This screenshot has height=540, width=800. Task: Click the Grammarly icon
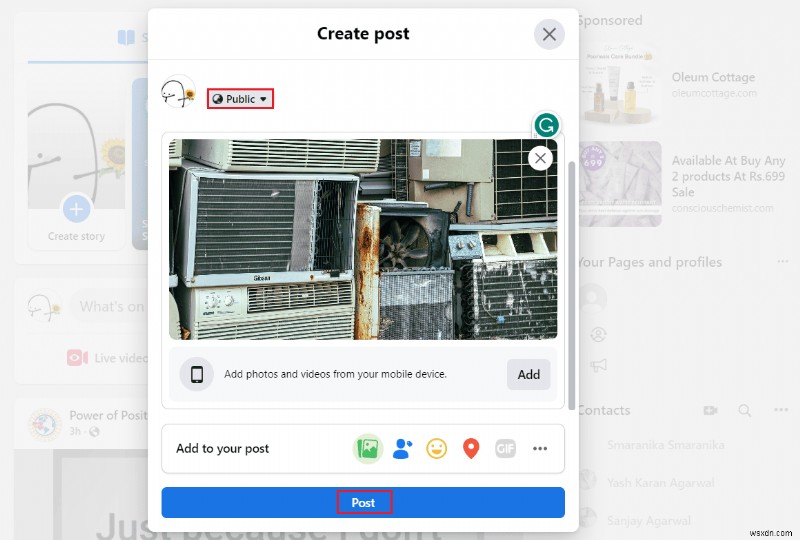(546, 125)
